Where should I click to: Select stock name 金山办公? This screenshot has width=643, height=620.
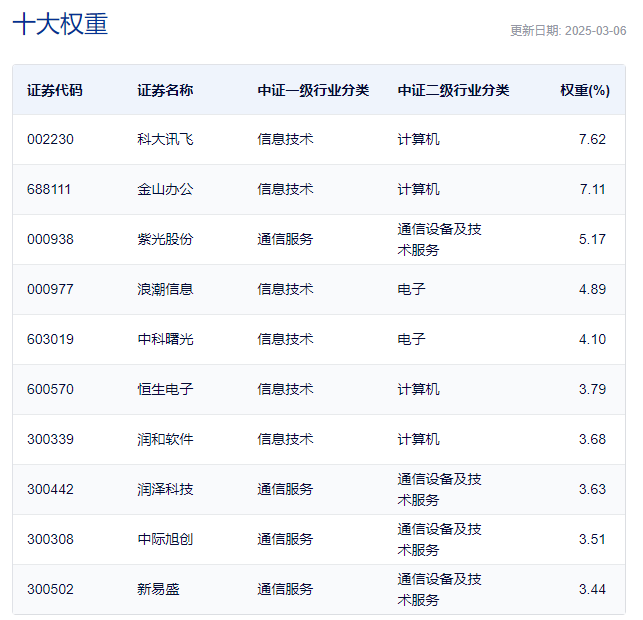pos(165,189)
